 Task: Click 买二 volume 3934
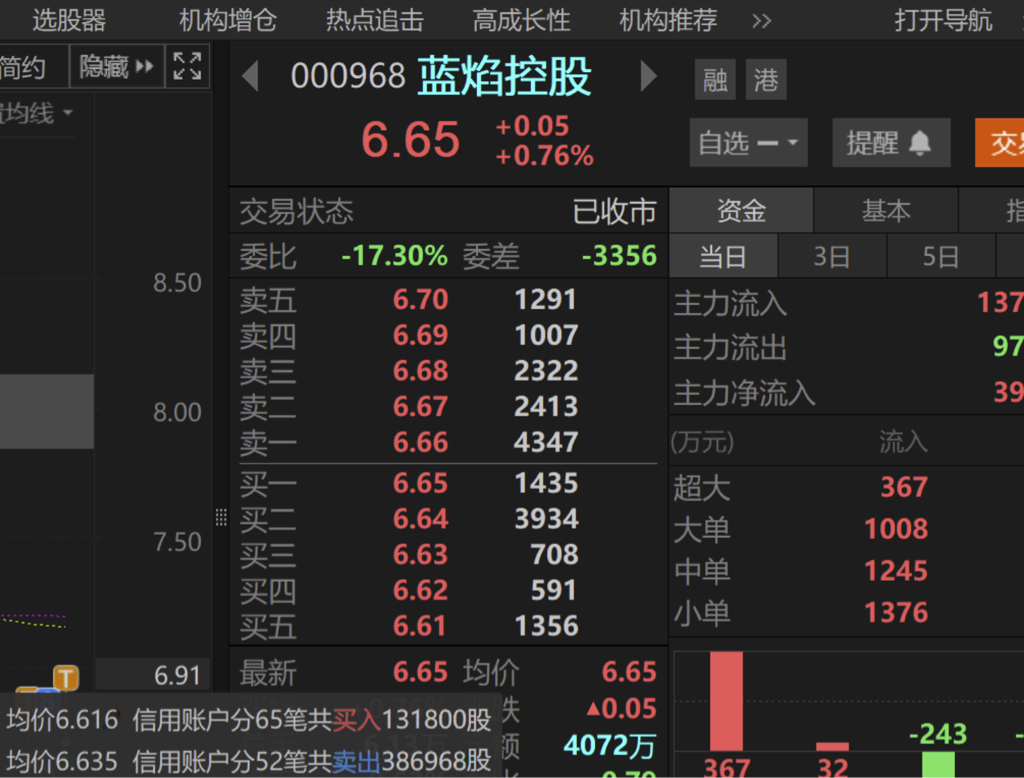[x=546, y=519]
